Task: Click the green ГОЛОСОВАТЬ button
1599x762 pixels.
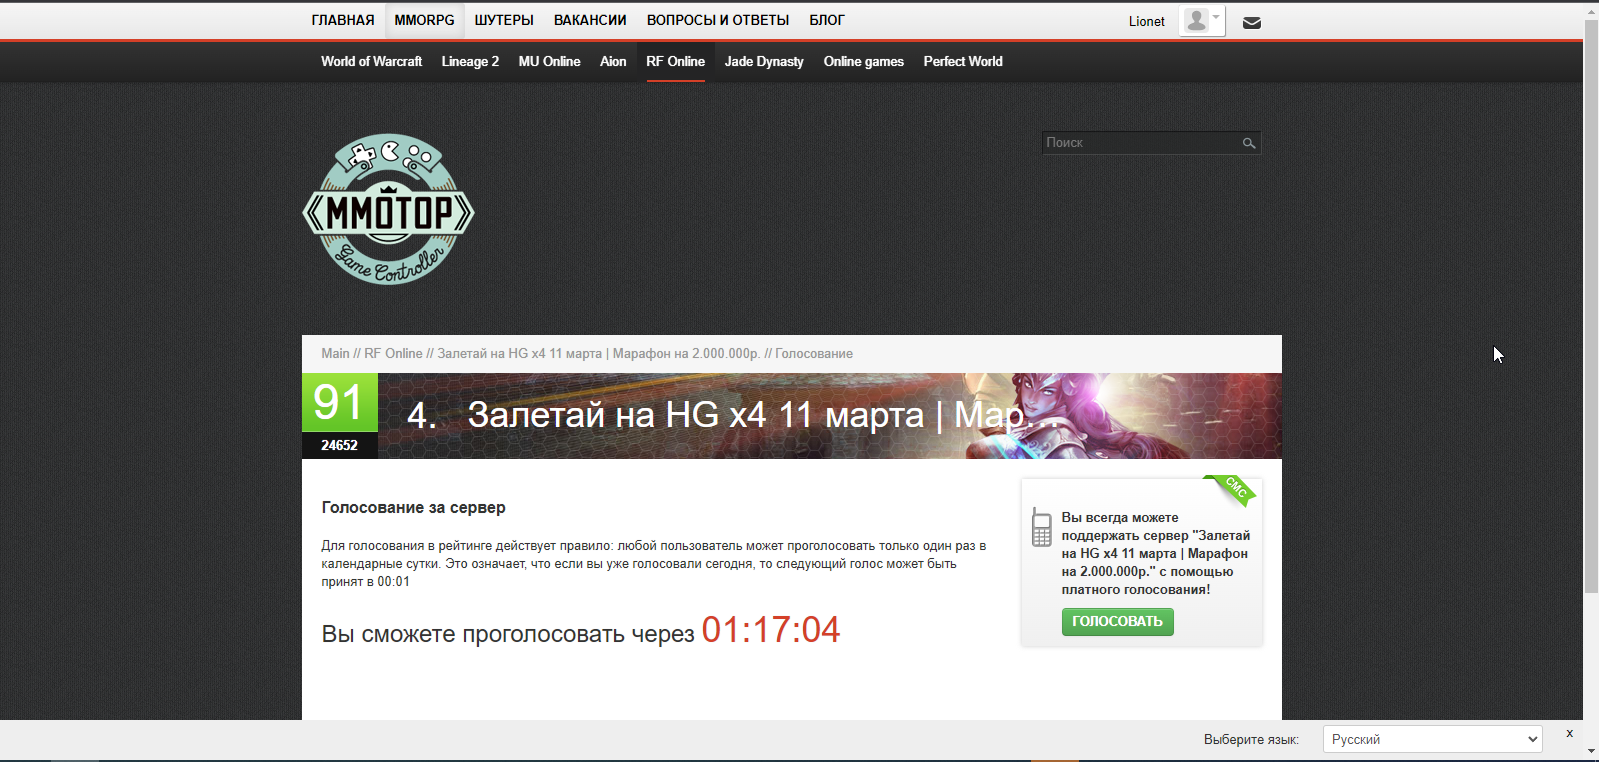Action: [x=1117, y=621]
